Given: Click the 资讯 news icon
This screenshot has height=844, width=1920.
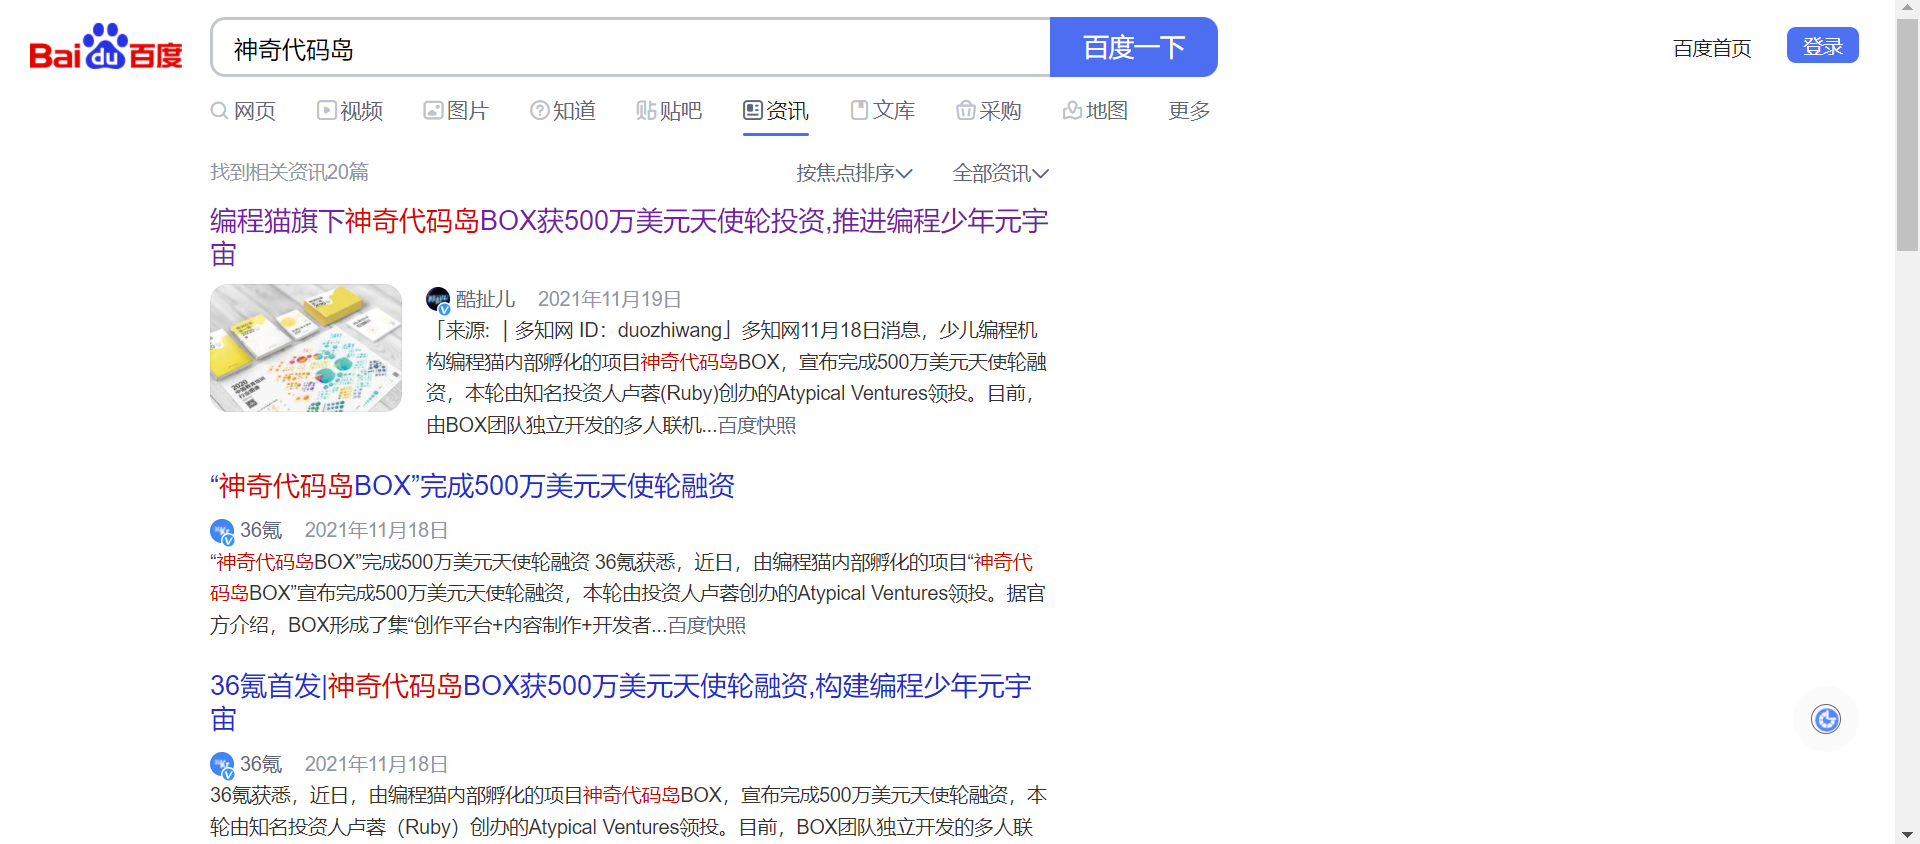Looking at the screenshot, I should pos(753,111).
